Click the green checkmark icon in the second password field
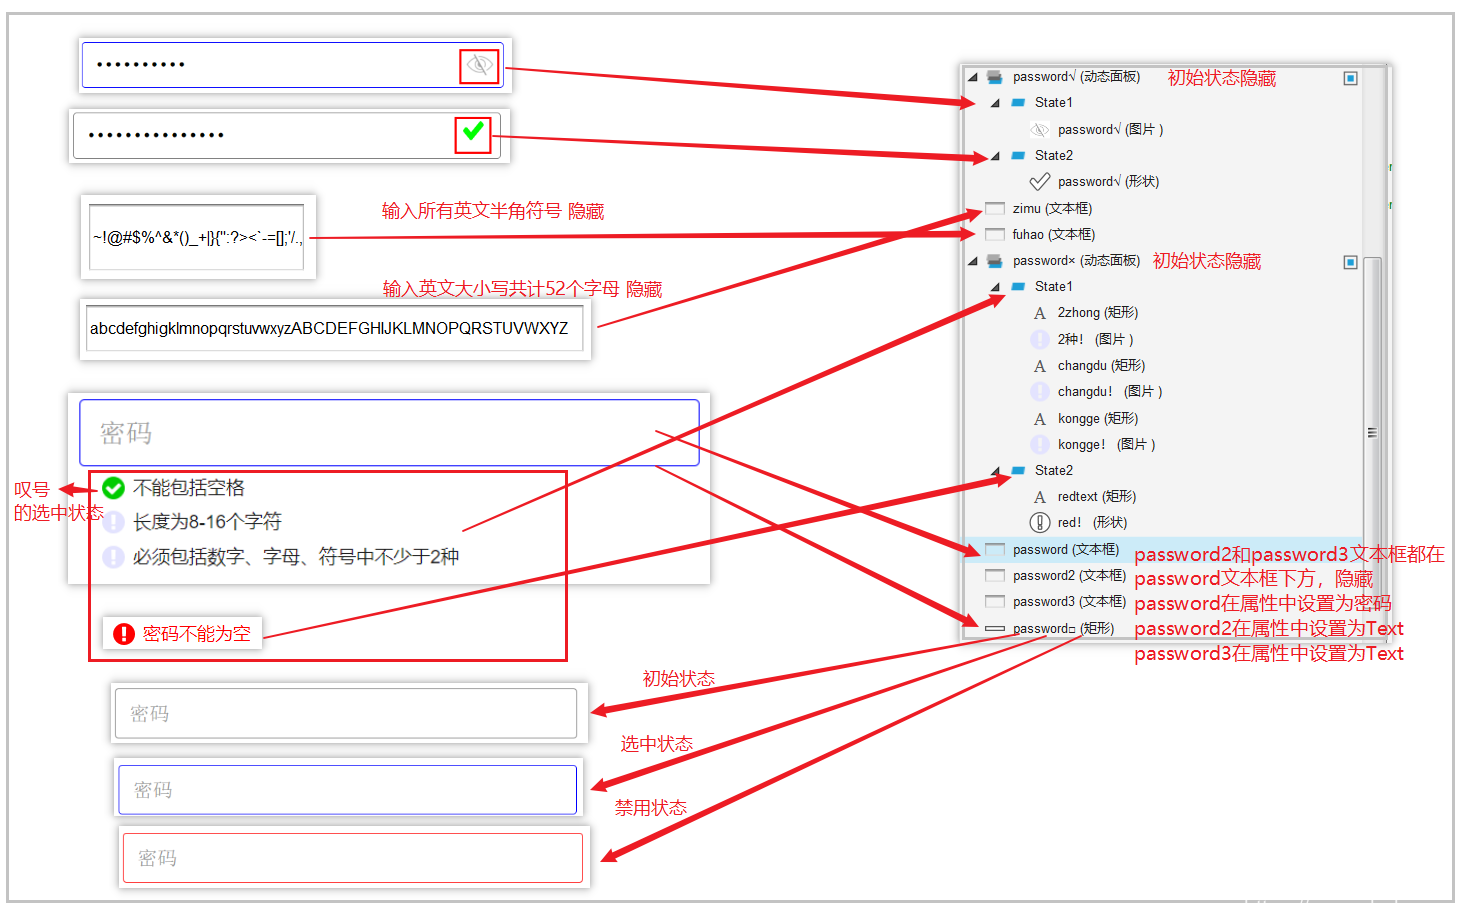 coord(473,132)
